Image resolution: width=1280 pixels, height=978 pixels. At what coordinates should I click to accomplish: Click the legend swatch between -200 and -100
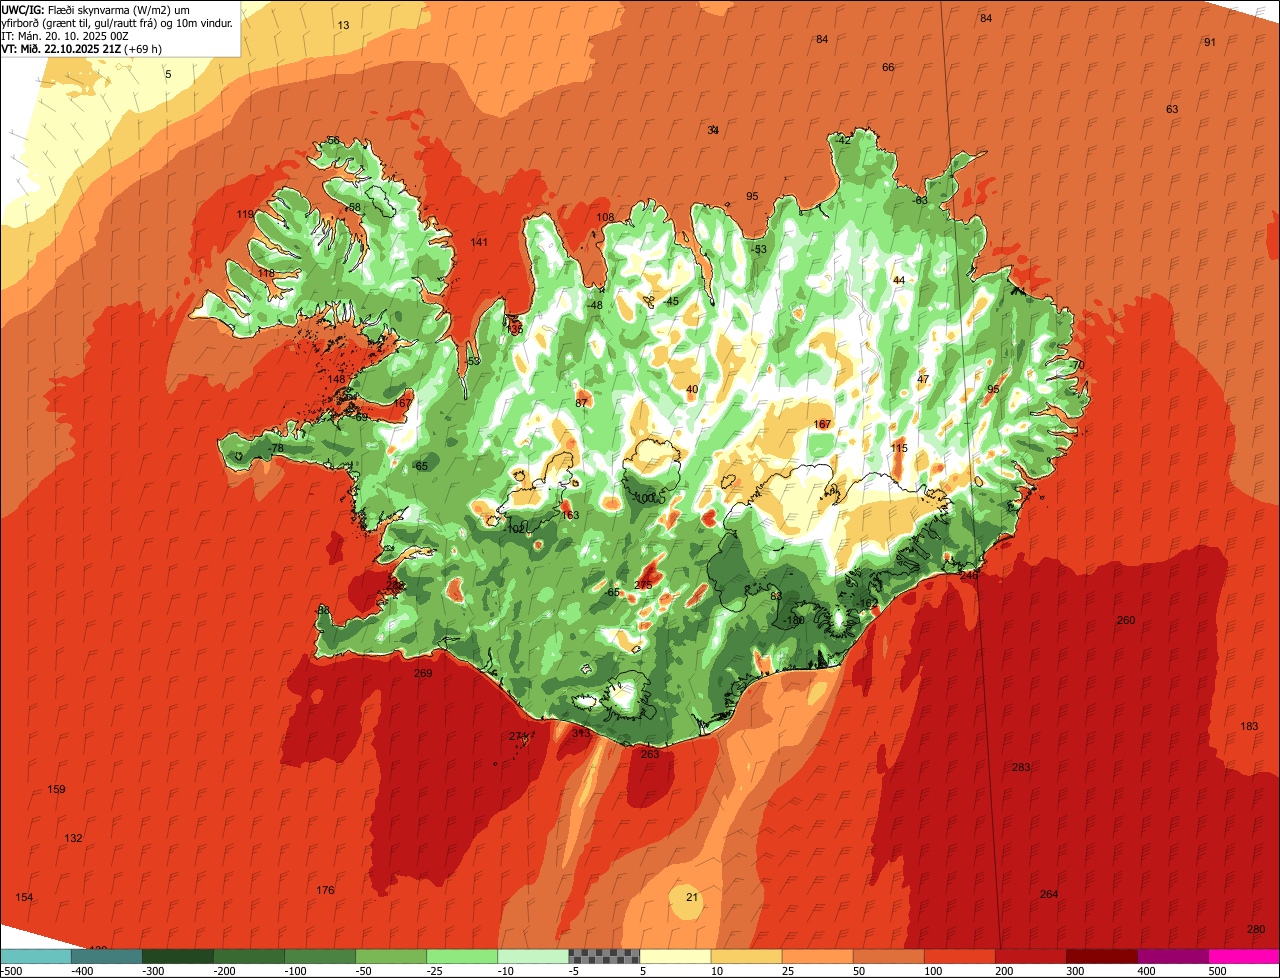249,956
